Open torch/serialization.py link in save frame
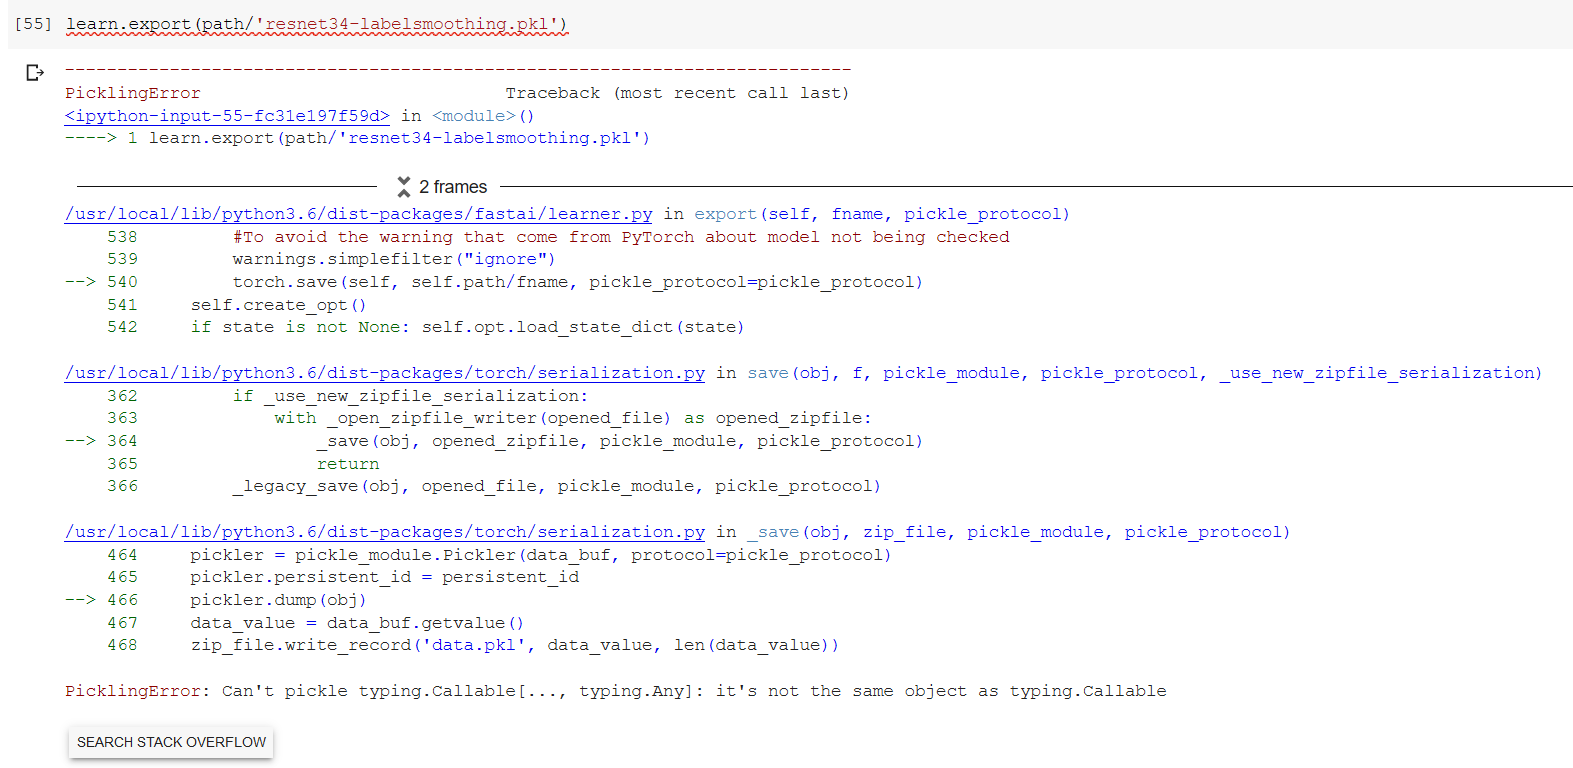 pos(385,373)
